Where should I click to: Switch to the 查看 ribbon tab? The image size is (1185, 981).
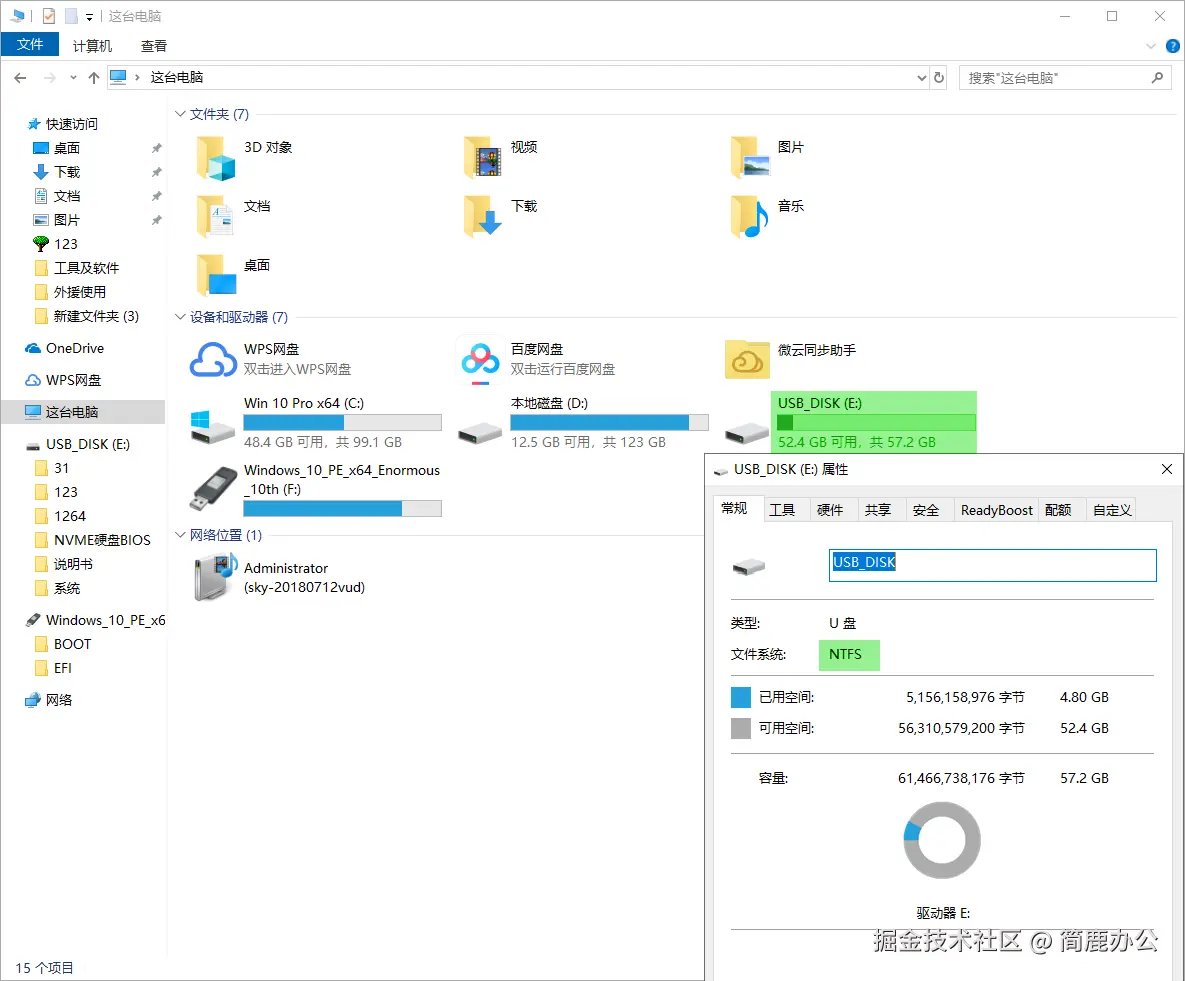pos(153,44)
